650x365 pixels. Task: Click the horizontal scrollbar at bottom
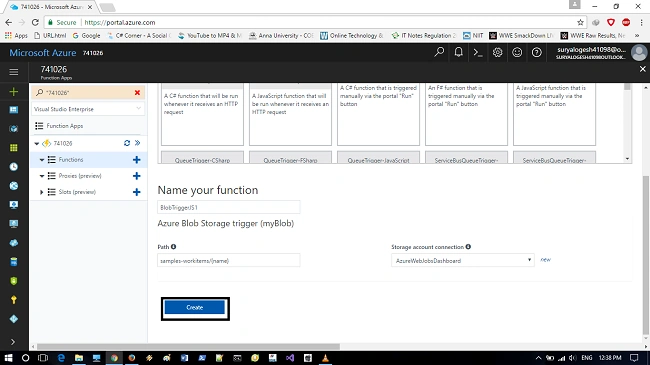click(188, 347)
